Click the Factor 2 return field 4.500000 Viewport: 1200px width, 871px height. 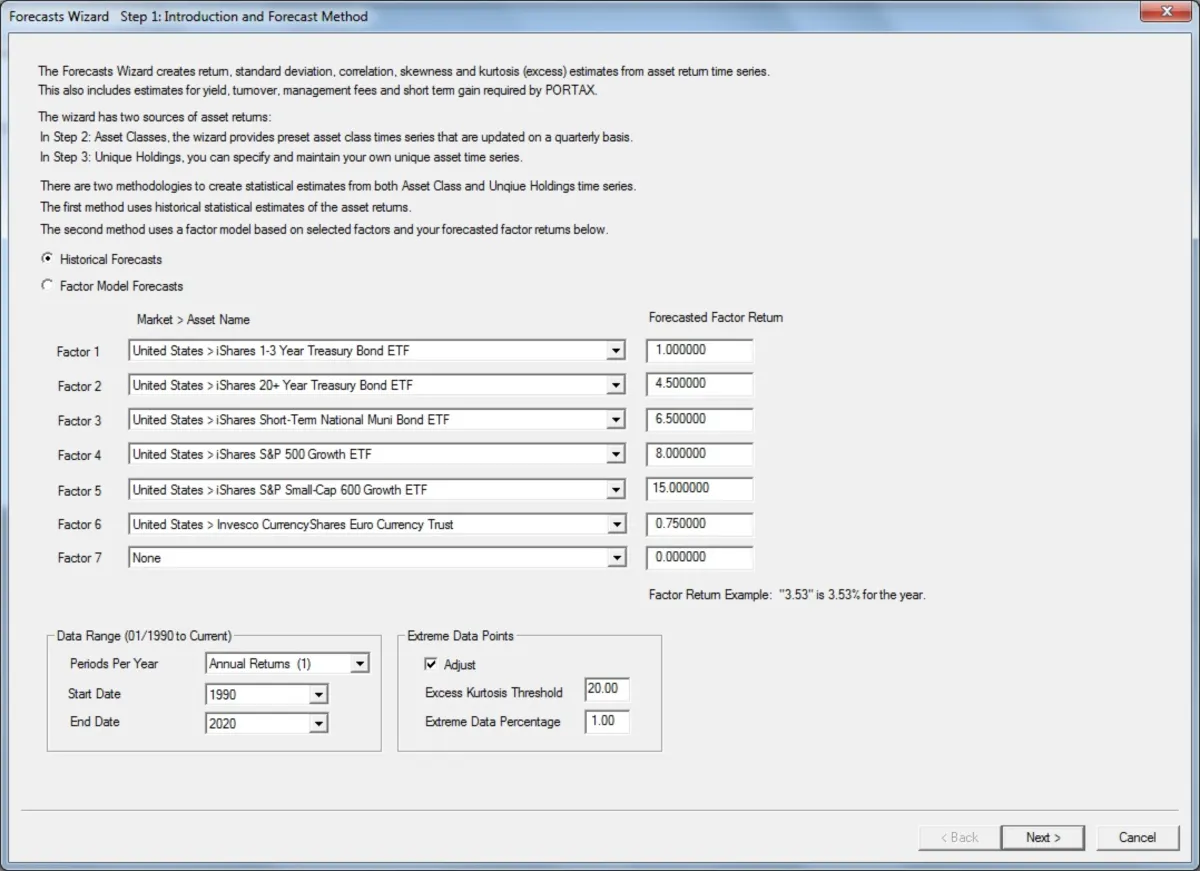tap(699, 385)
